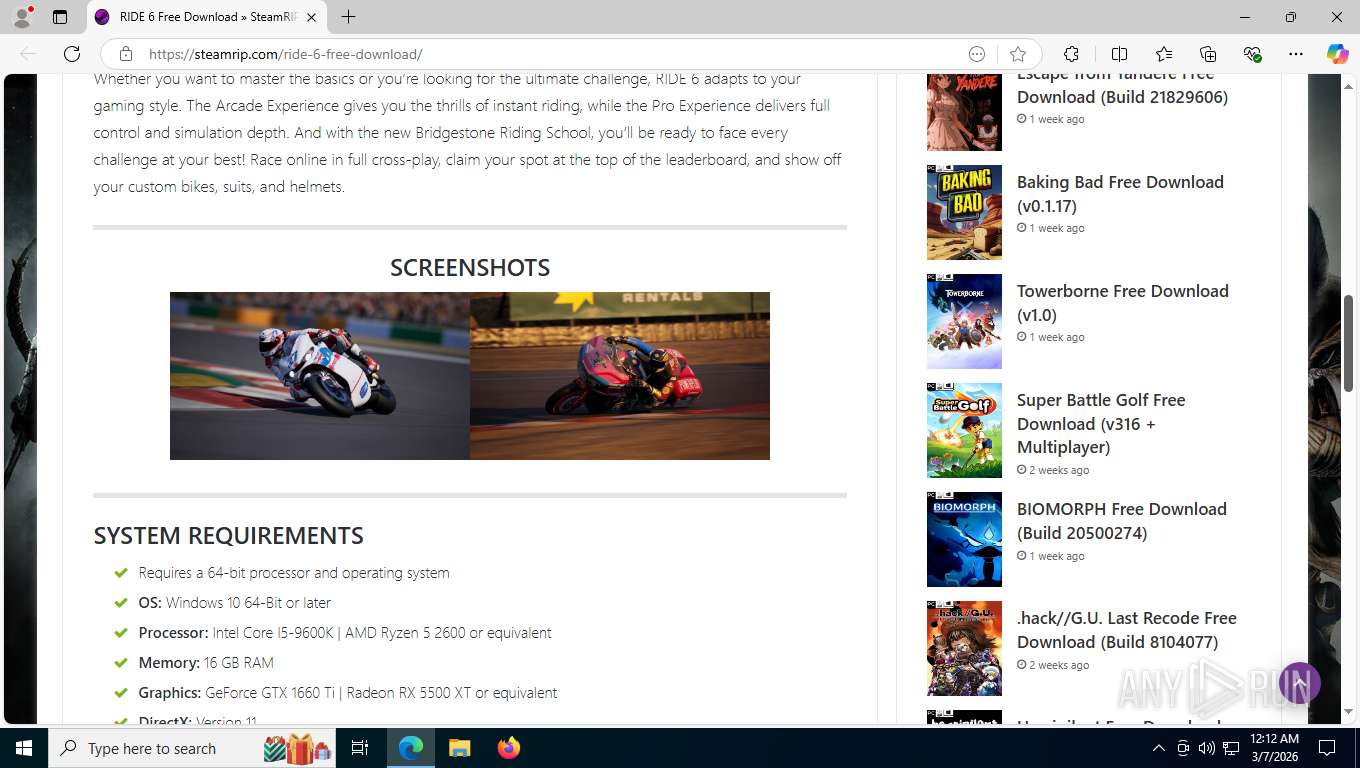Click the Baking Bad cover thumbnail
Screen dimensions: 1360x768
click(964, 212)
